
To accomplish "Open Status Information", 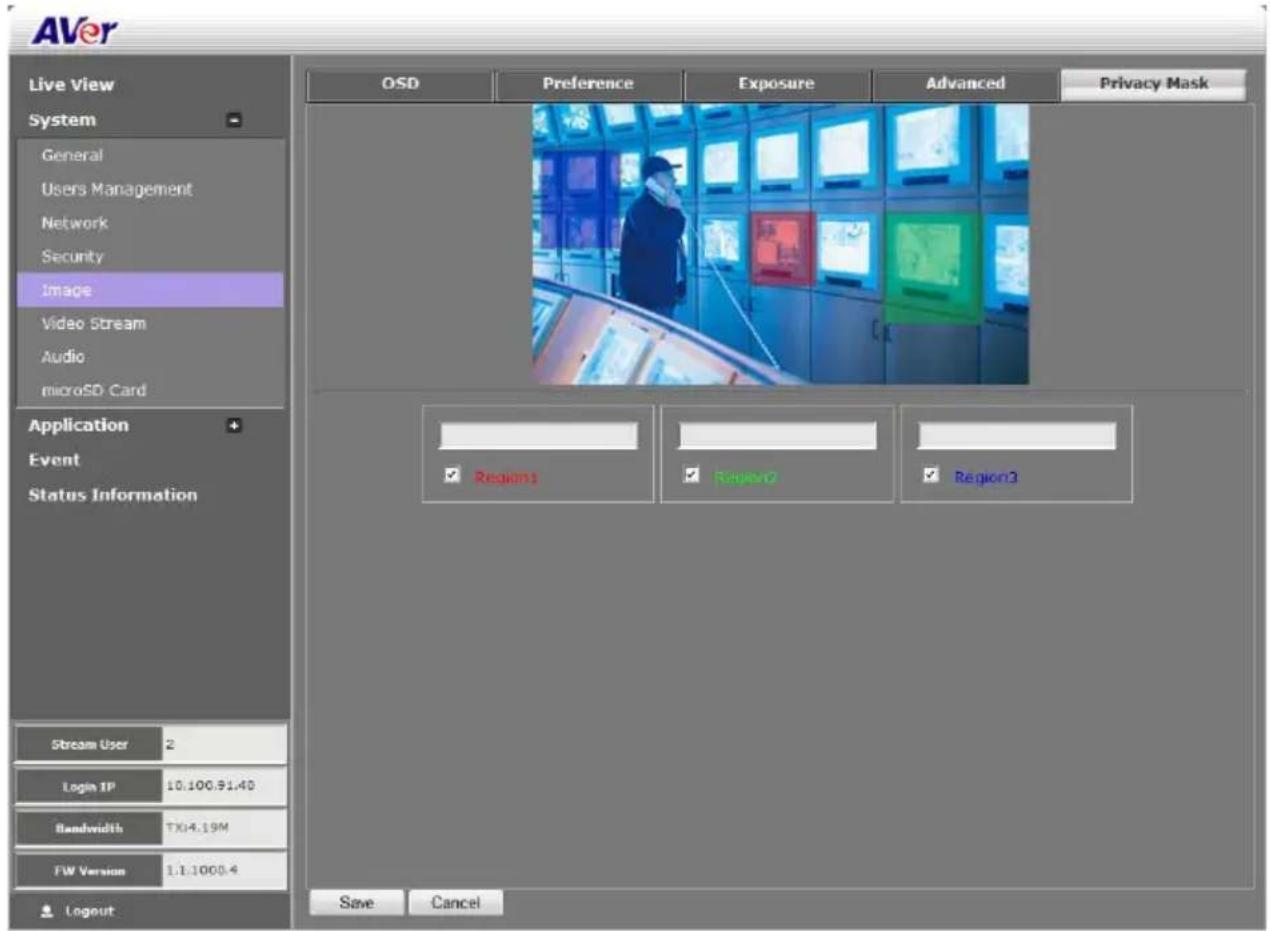I will [x=113, y=495].
